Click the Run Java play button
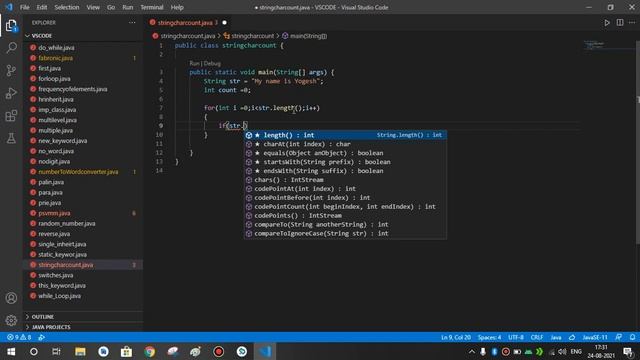 pyautogui.click(x=607, y=23)
